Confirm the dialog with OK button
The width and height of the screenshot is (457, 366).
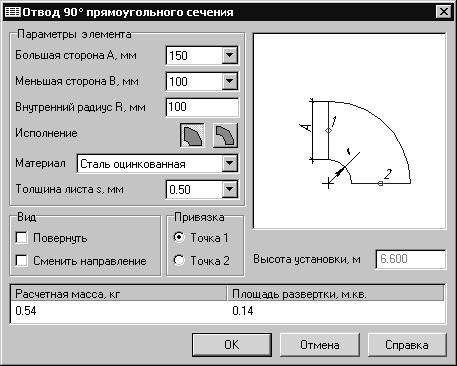pyautogui.click(x=232, y=345)
